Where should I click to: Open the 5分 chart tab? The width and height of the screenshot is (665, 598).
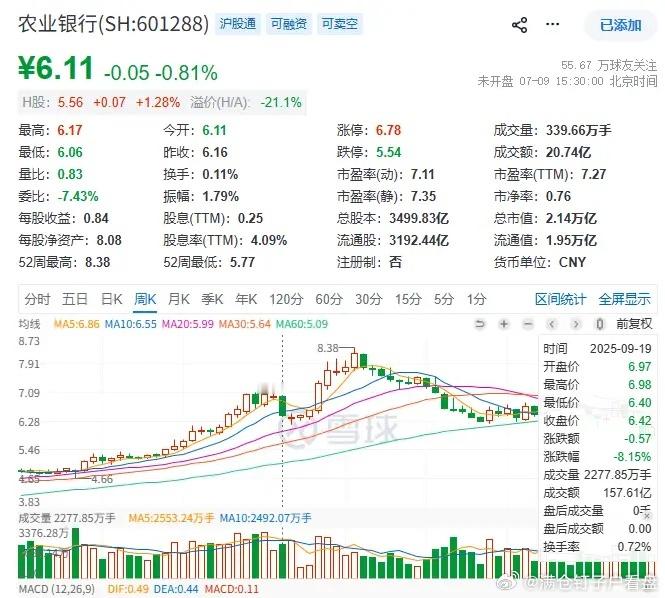pos(444,299)
